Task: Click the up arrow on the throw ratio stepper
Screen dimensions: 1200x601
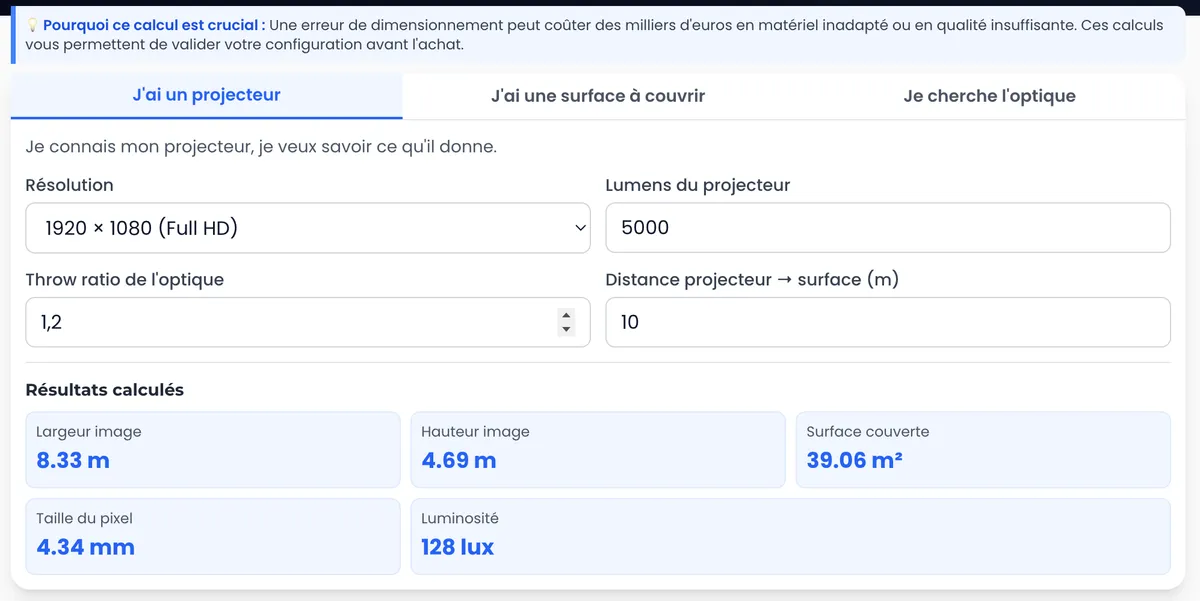Action: 566,315
